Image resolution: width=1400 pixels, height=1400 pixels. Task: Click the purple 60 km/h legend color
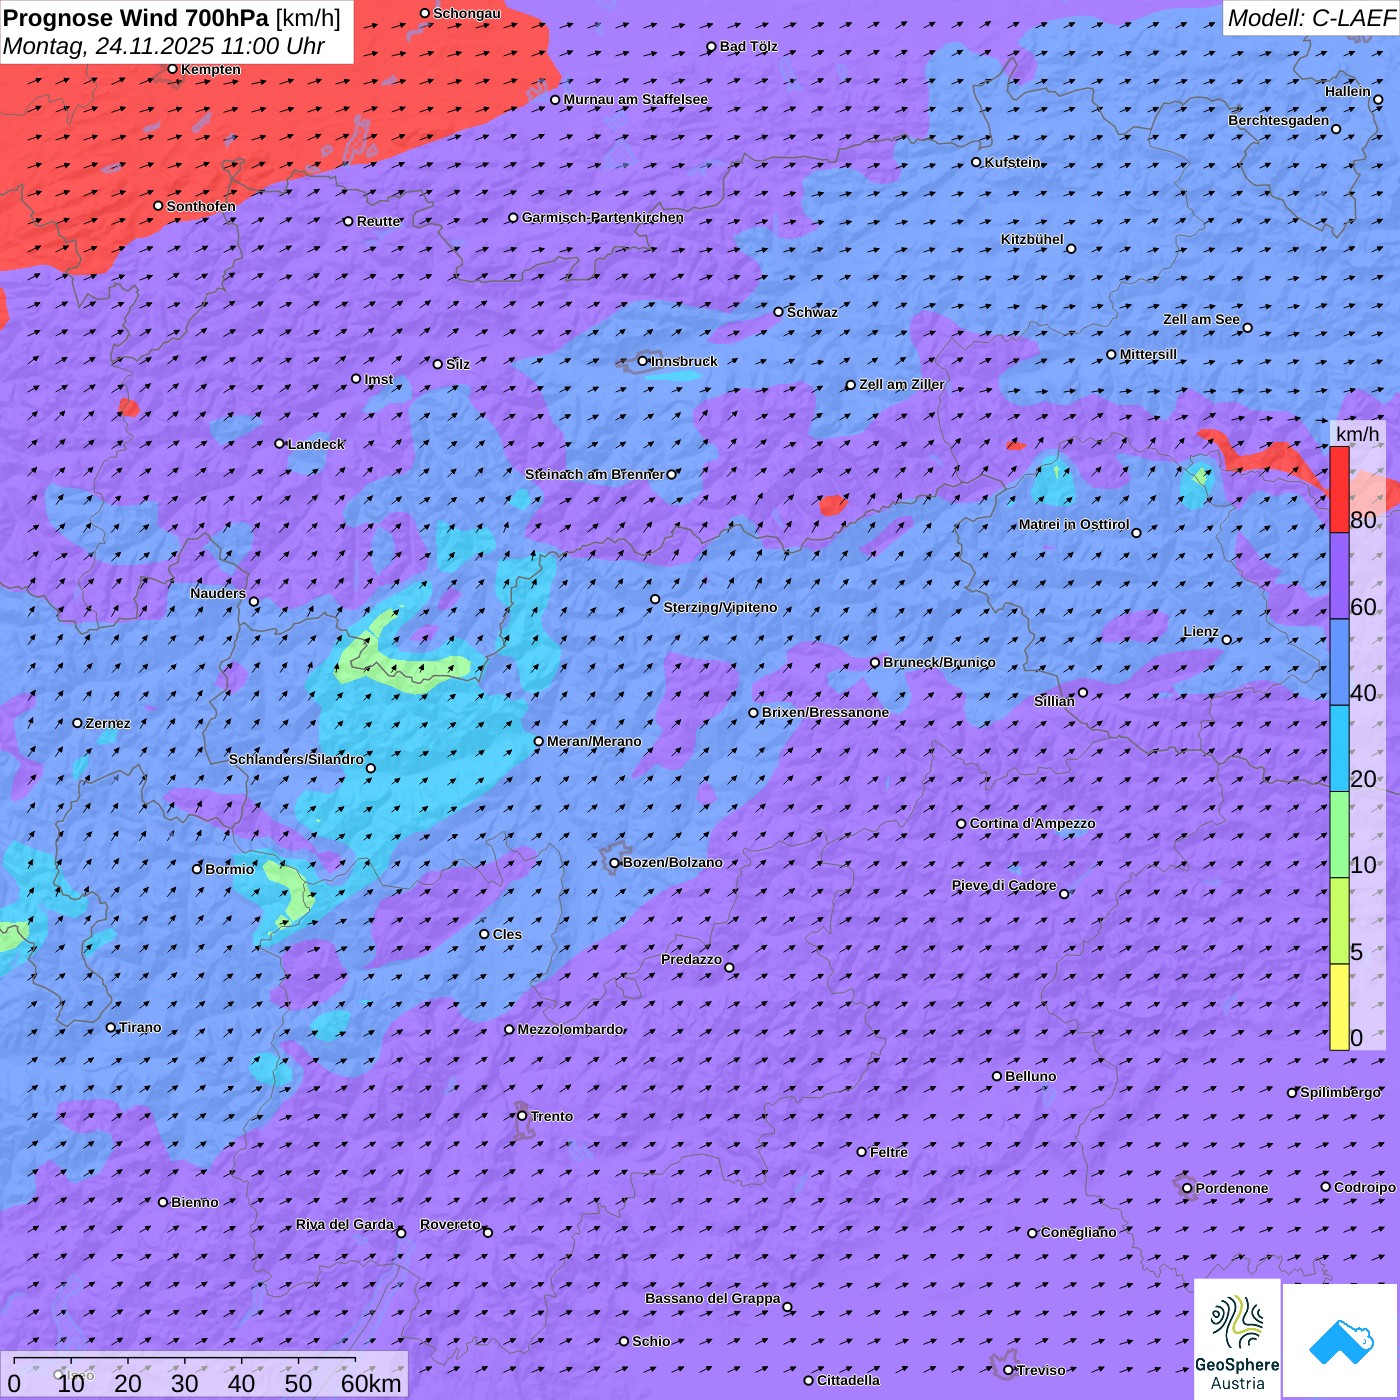(1339, 577)
